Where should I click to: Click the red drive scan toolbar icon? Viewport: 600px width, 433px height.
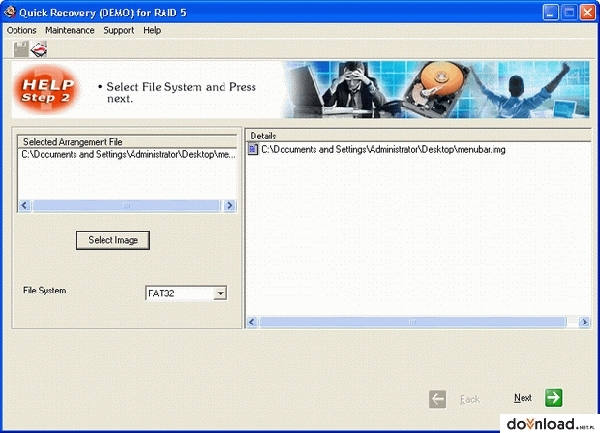pos(39,49)
